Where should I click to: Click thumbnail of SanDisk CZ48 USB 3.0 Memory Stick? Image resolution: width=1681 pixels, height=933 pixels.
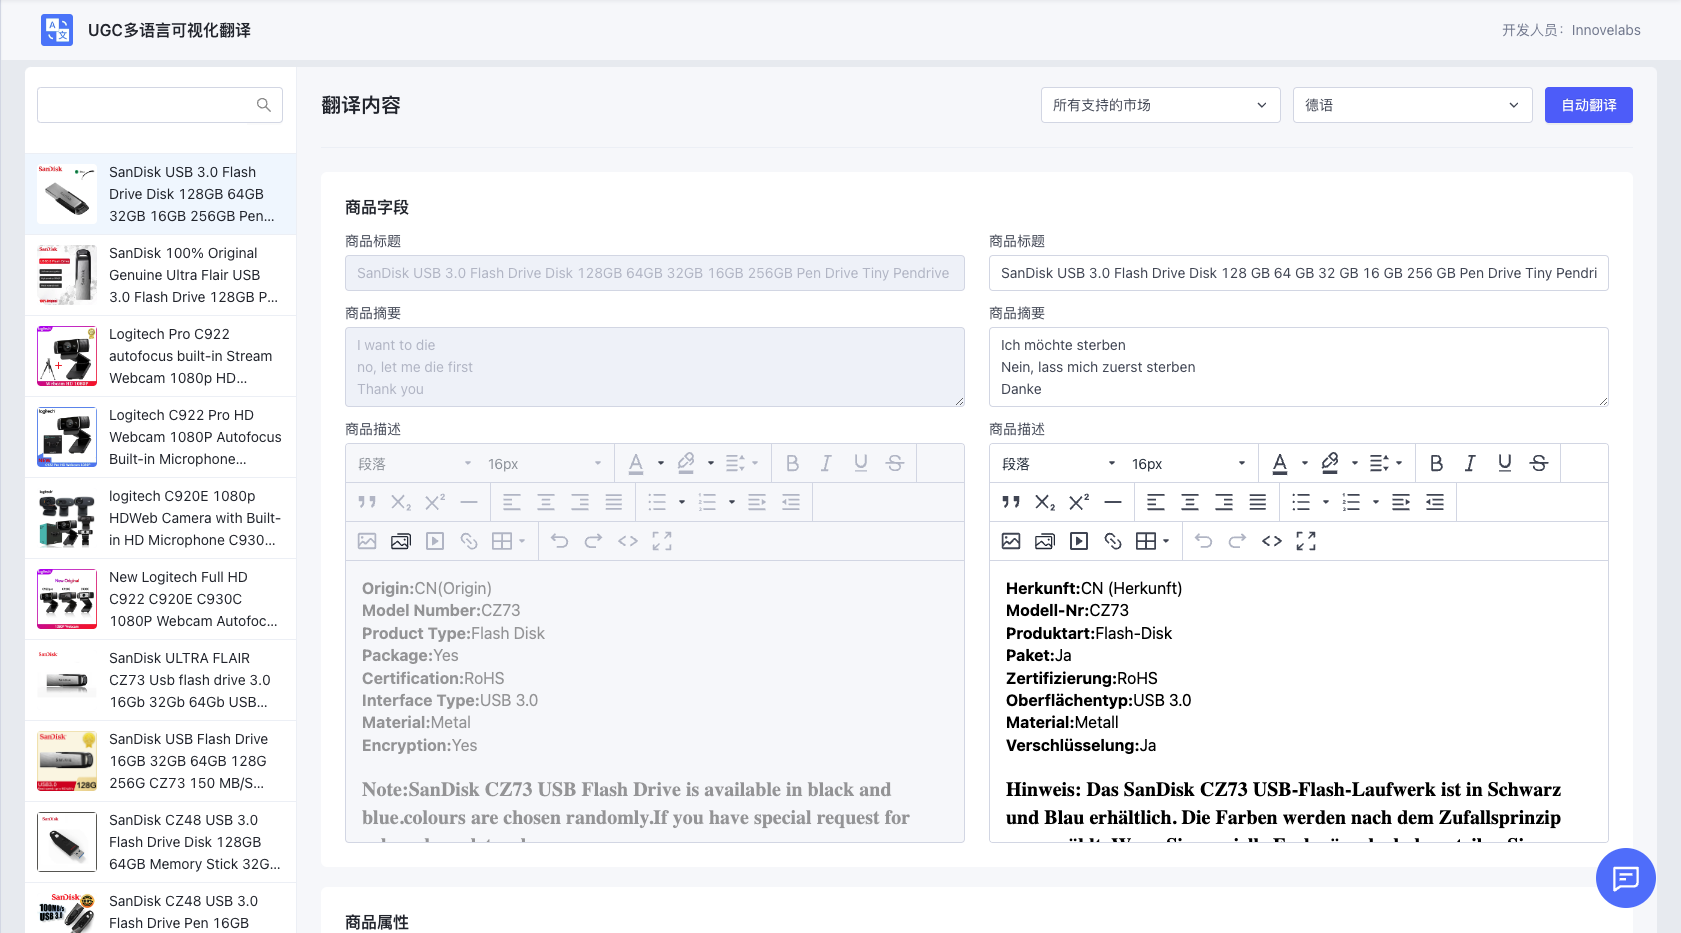click(x=67, y=842)
